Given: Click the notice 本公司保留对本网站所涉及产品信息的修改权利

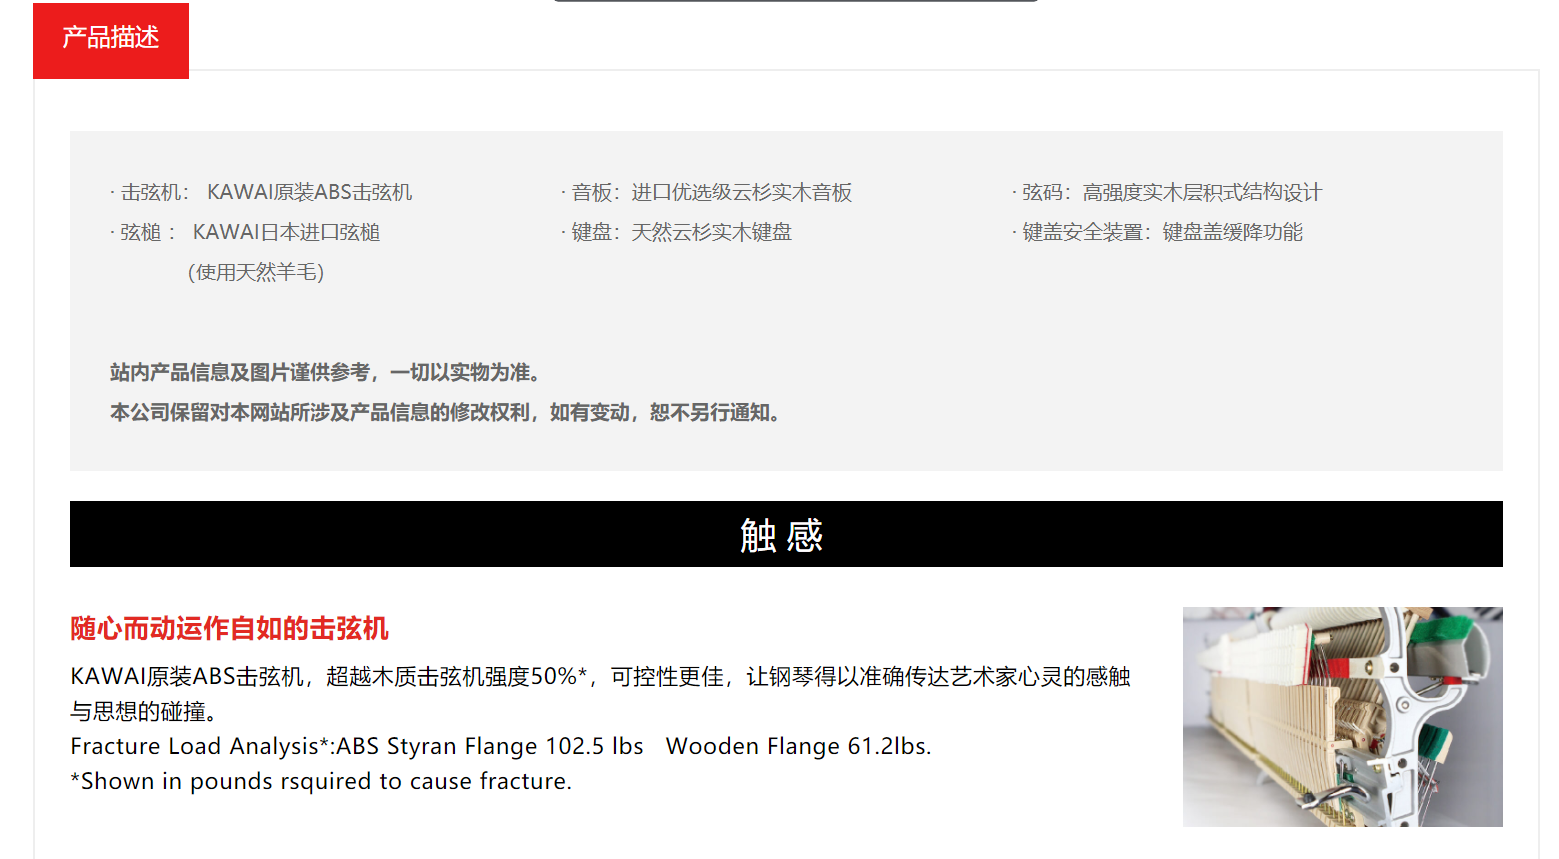Looking at the screenshot, I should (x=448, y=412).
